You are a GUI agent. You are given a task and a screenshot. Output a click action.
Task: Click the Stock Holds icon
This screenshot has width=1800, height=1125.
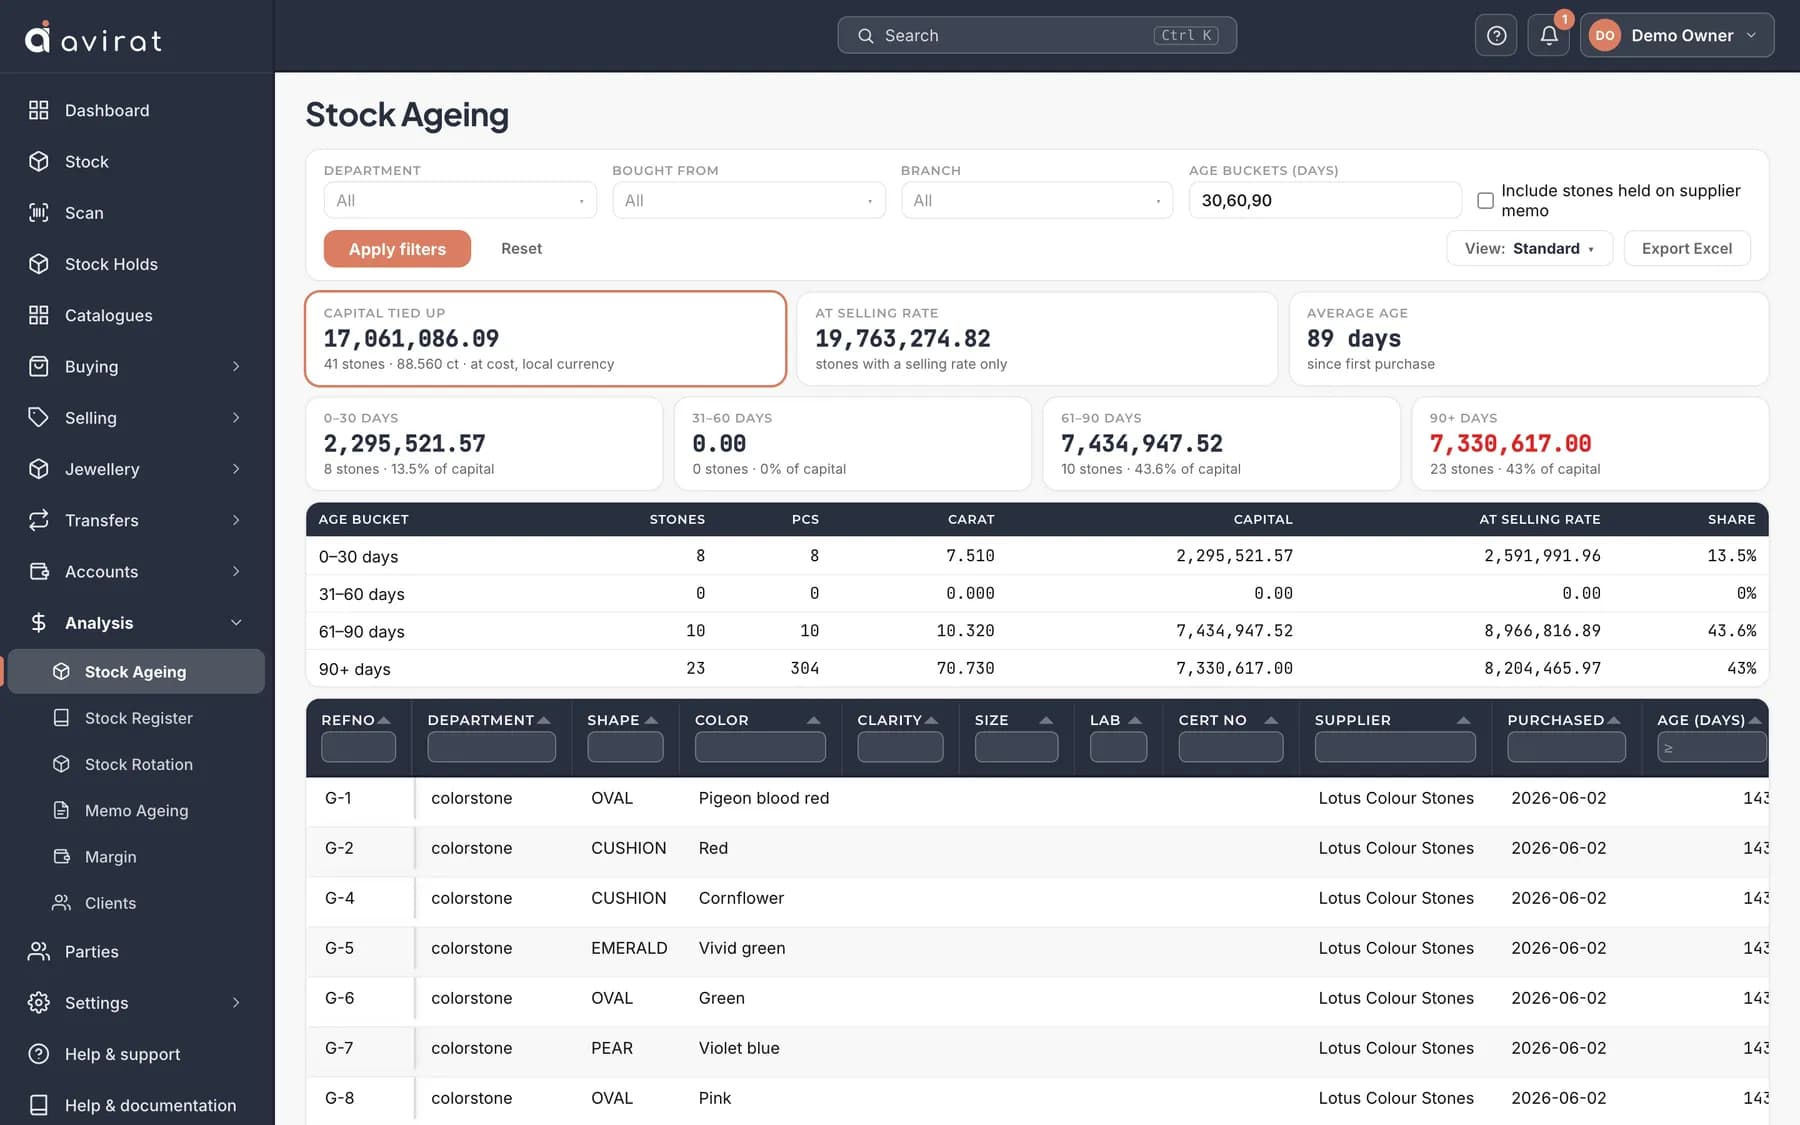tap(38, 264)
